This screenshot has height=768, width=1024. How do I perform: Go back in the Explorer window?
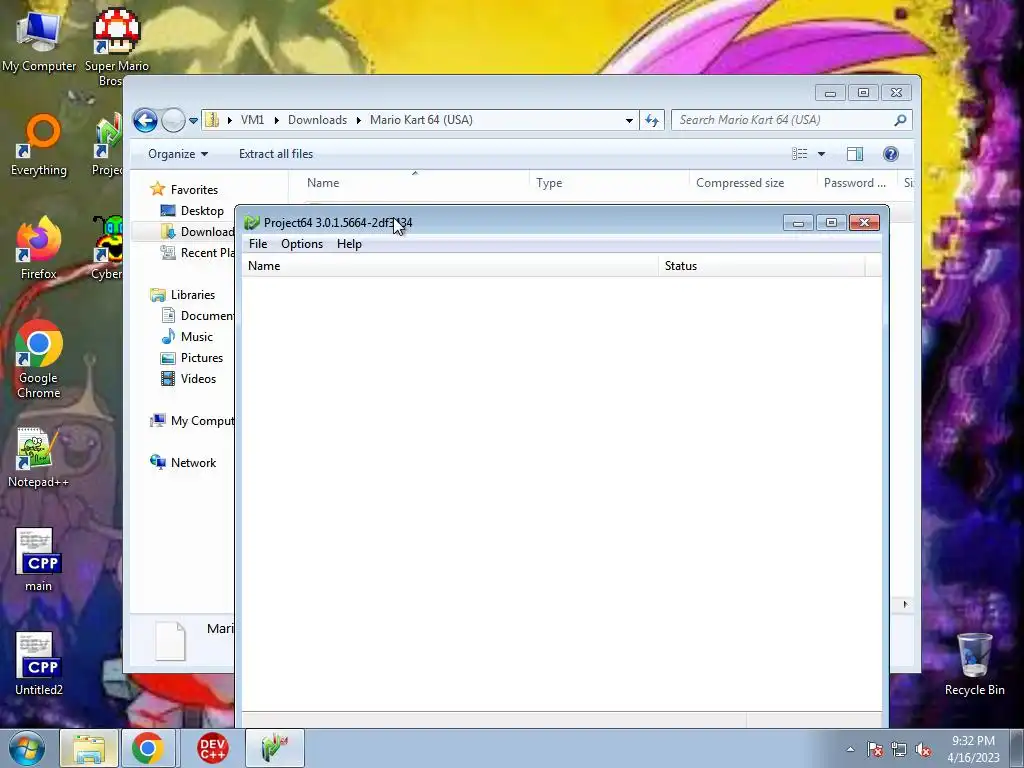click(x=146, y=120)
